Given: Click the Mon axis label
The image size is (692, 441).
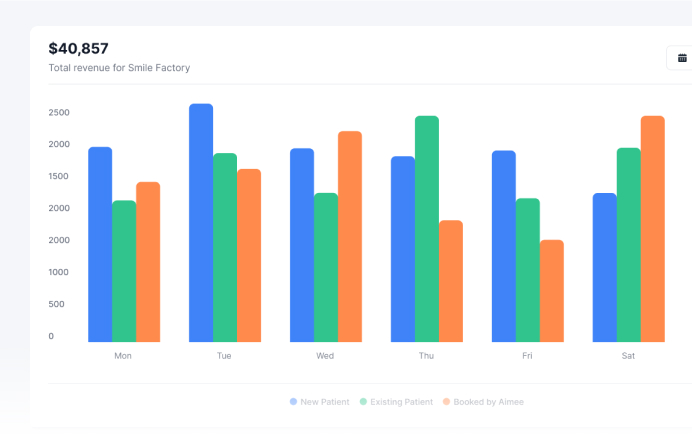Looking at the screenshot, I should pos(123,356).
